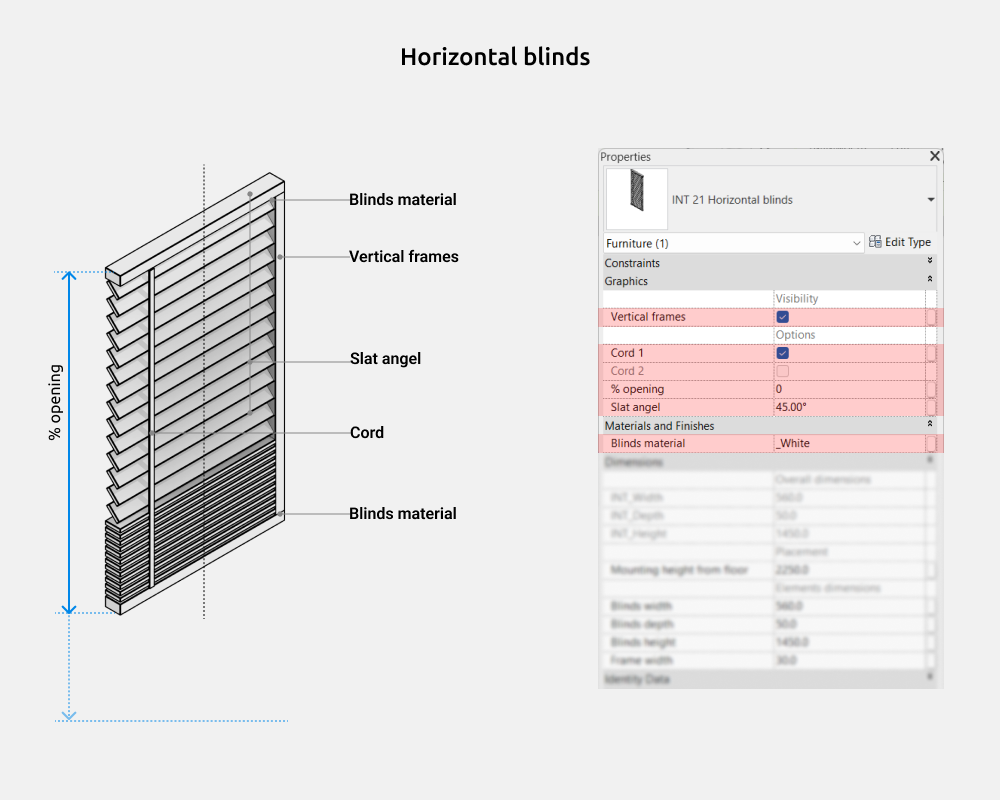Click the Cord 2 parameter label
1000x800 pixels.
click(627, 371)
